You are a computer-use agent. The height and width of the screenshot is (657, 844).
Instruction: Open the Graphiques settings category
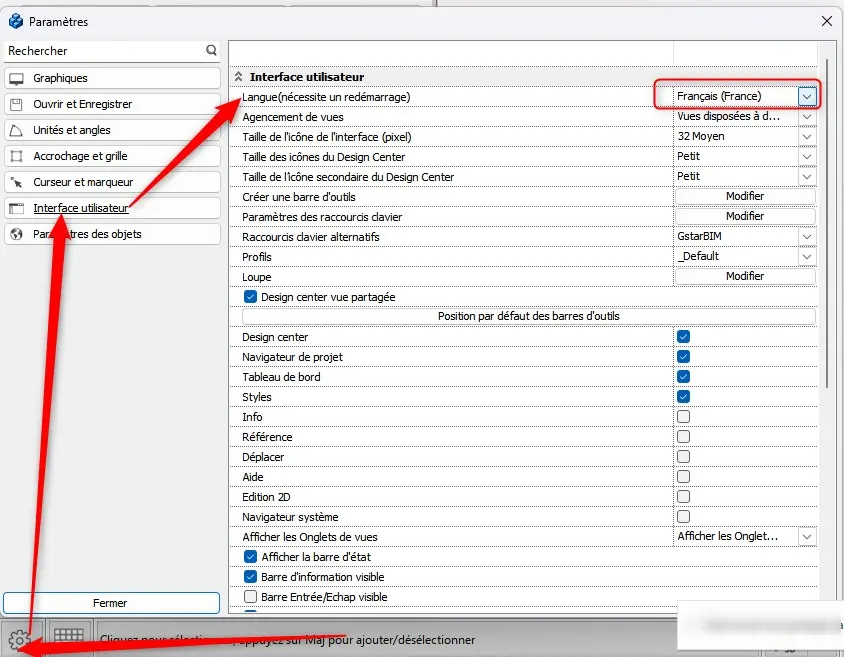[112, 78]
